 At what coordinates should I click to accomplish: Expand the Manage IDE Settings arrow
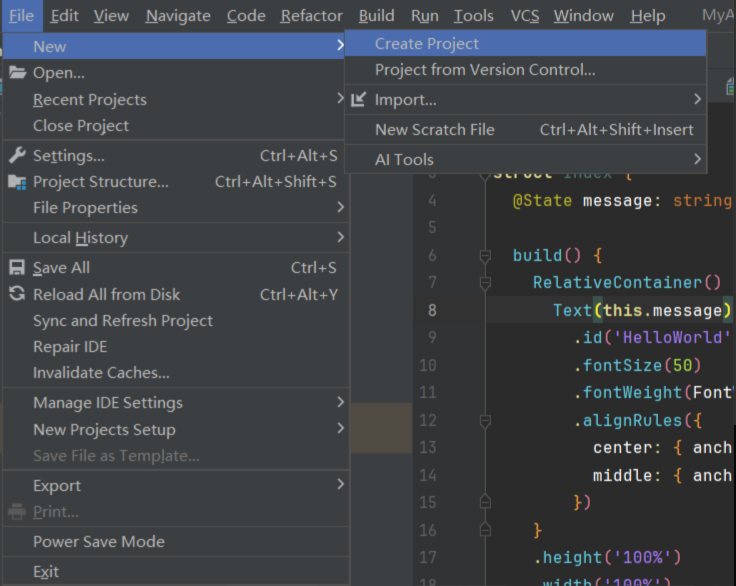pos(340,402)
